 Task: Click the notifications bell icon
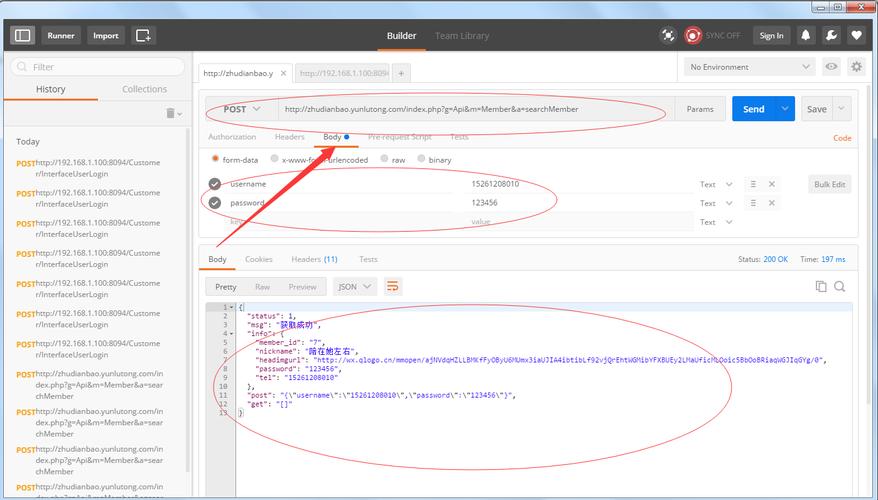806,35
